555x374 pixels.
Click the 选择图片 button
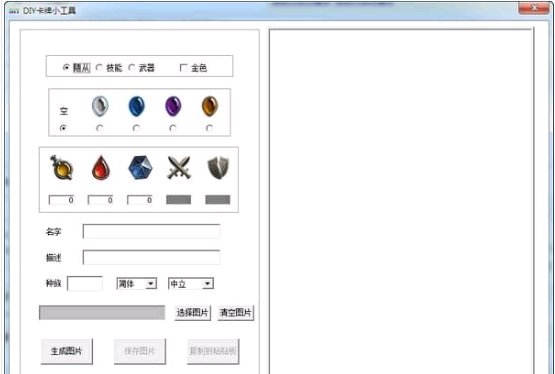pos(193,313)
